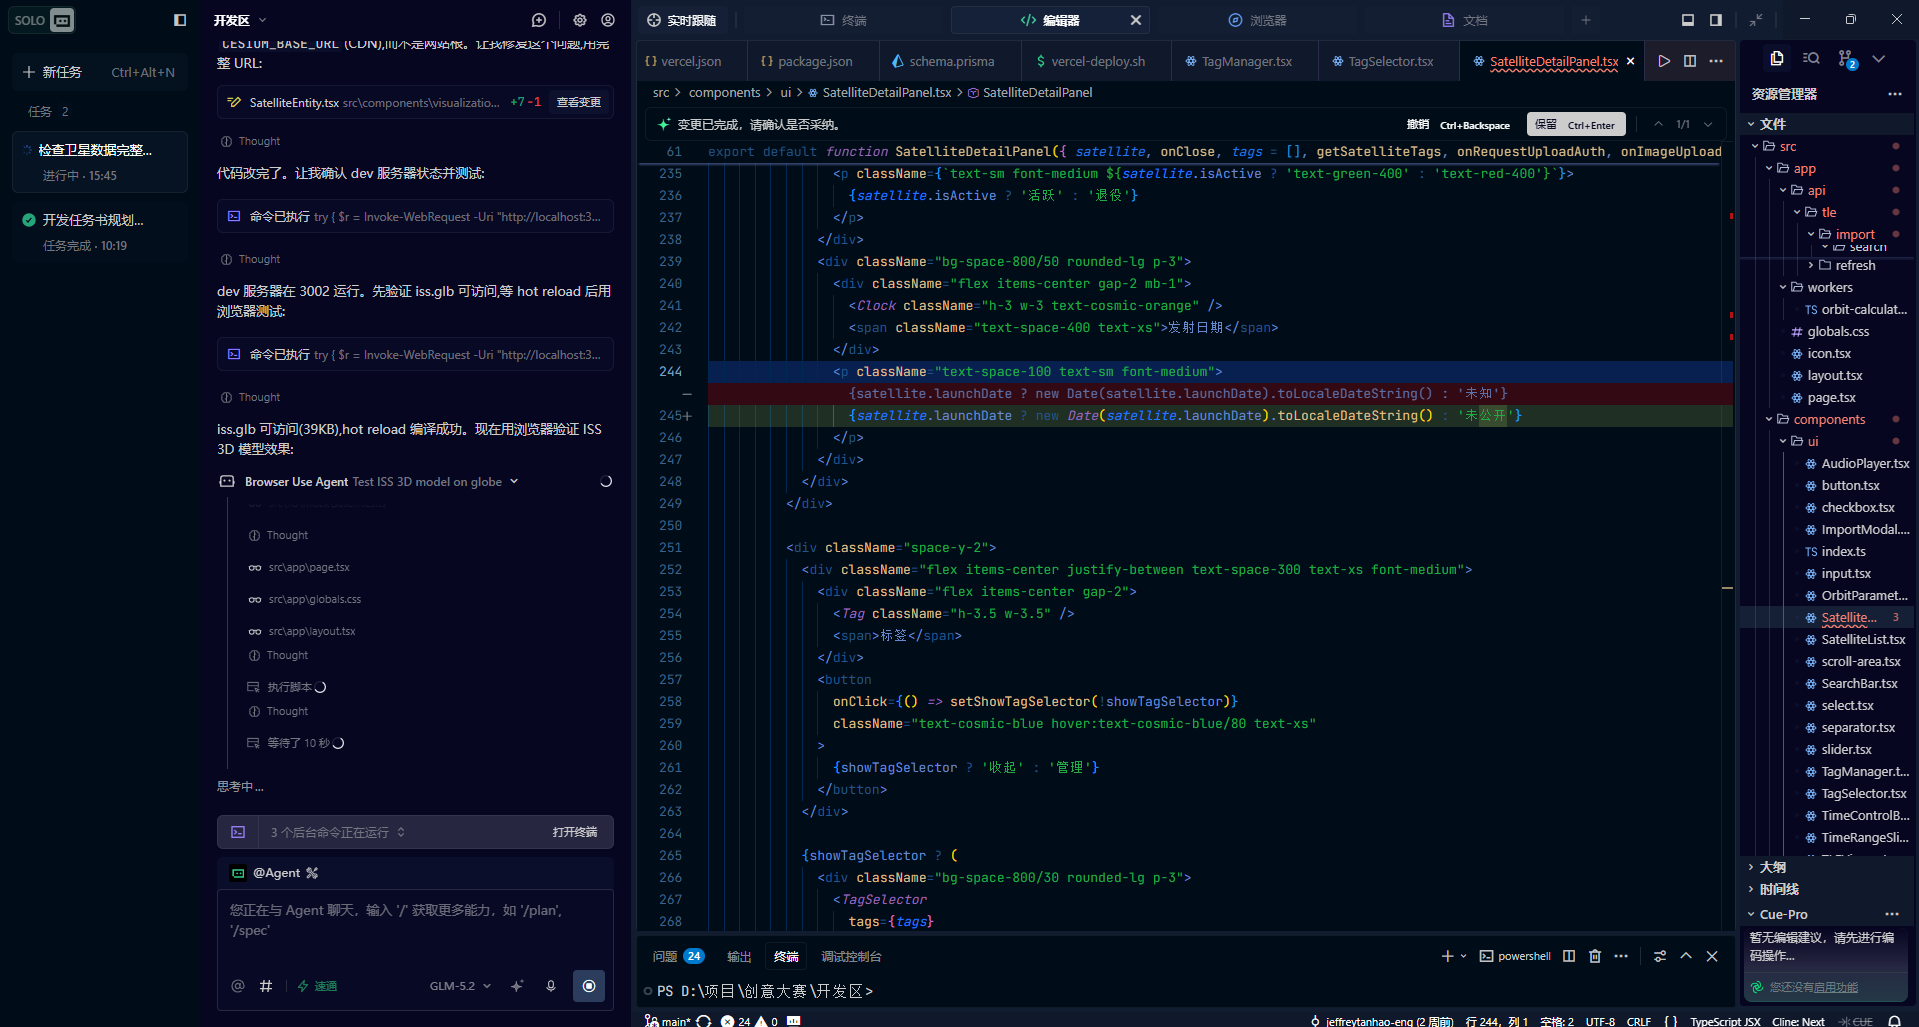Open the Agent tools configuration icon
The height and width of the screenshot is (1027, 1919).
click(x=312, y=873)
